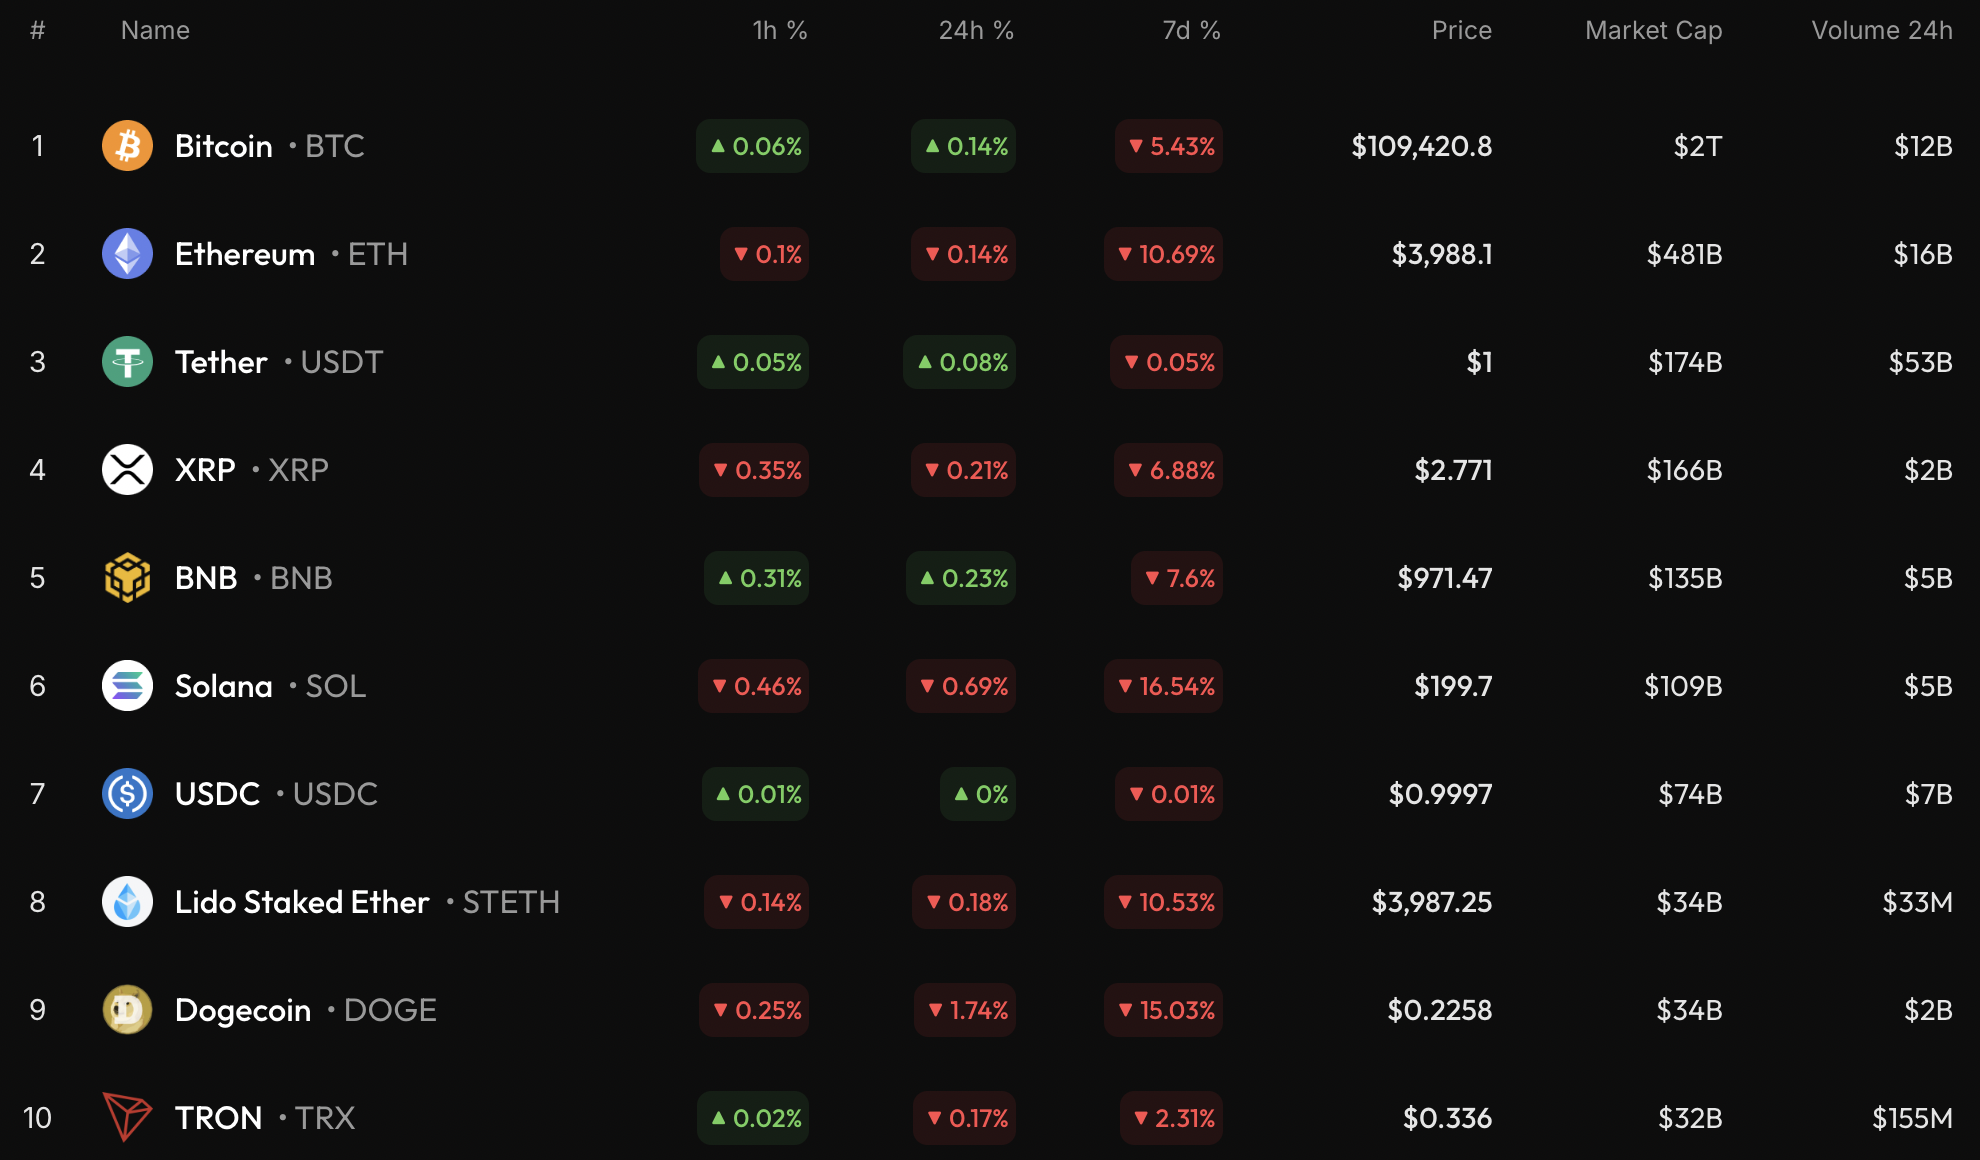Click the XRP logo icon
Viewport: 1980px width, 1160px height.
point(127,470)
